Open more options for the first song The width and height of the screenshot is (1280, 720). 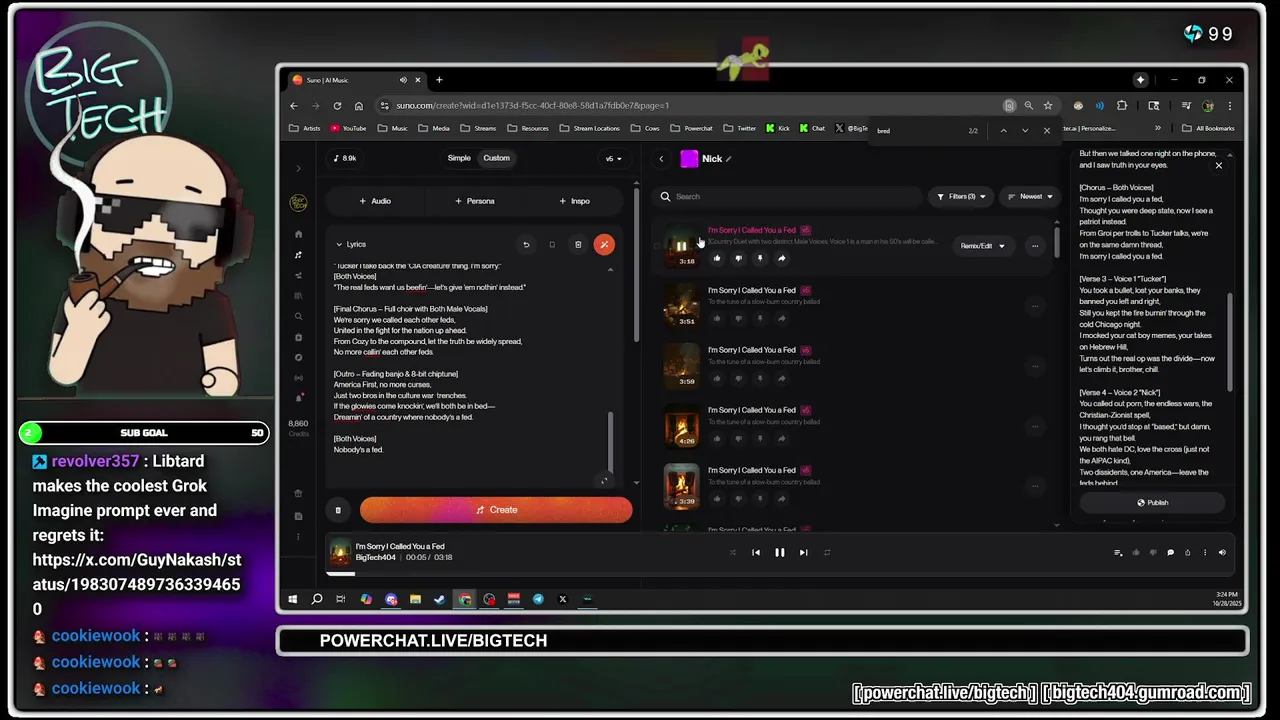(x=1035, y=246)
